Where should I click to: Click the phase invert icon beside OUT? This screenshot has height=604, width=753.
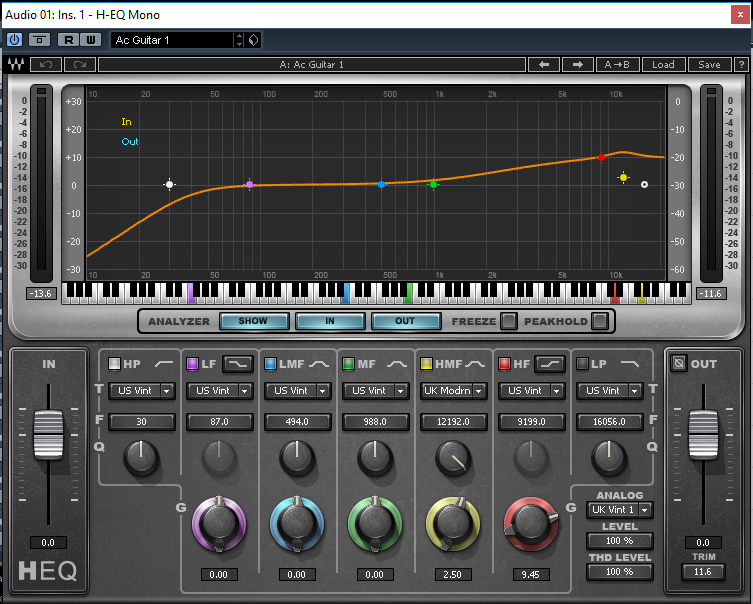coord(679,362)
